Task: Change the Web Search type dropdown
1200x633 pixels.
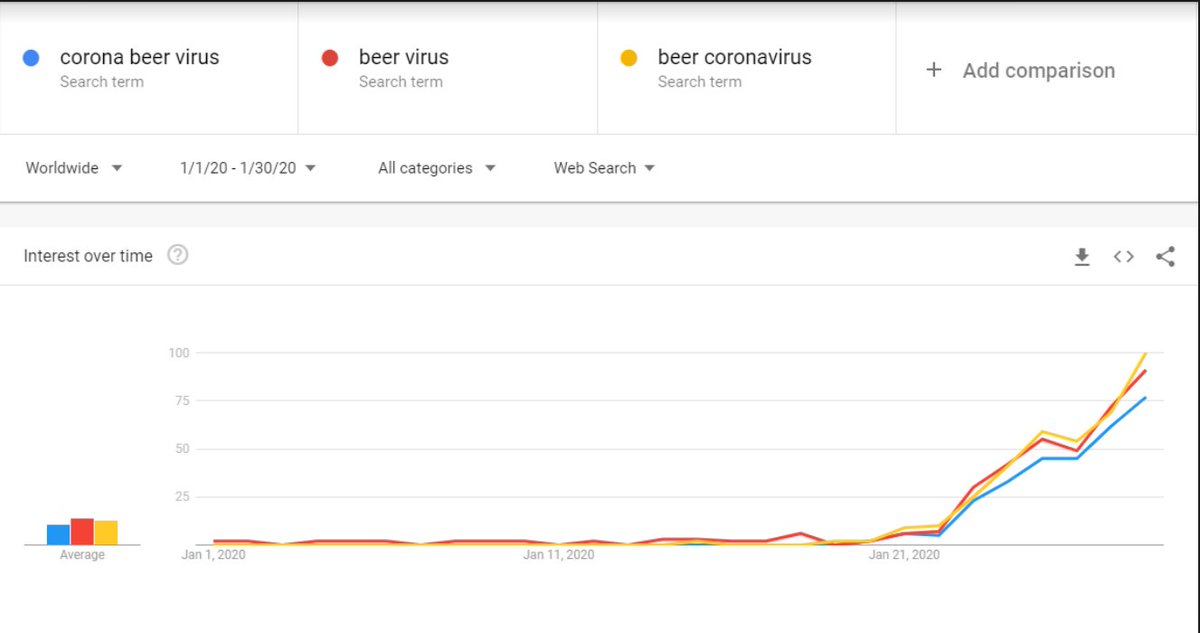Action: coord(605,168)
